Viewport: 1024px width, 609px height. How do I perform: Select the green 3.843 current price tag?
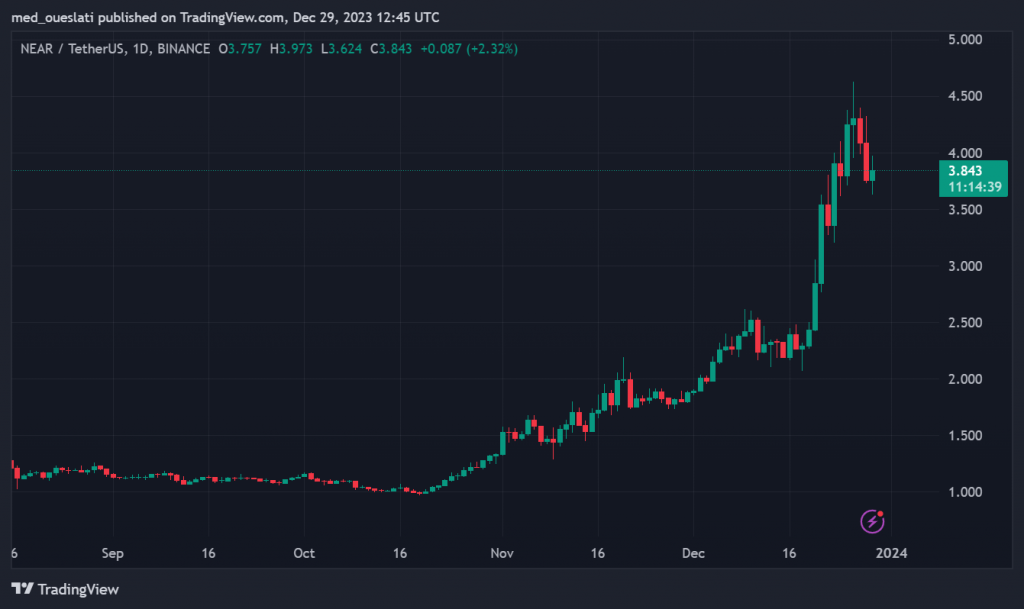964,169
